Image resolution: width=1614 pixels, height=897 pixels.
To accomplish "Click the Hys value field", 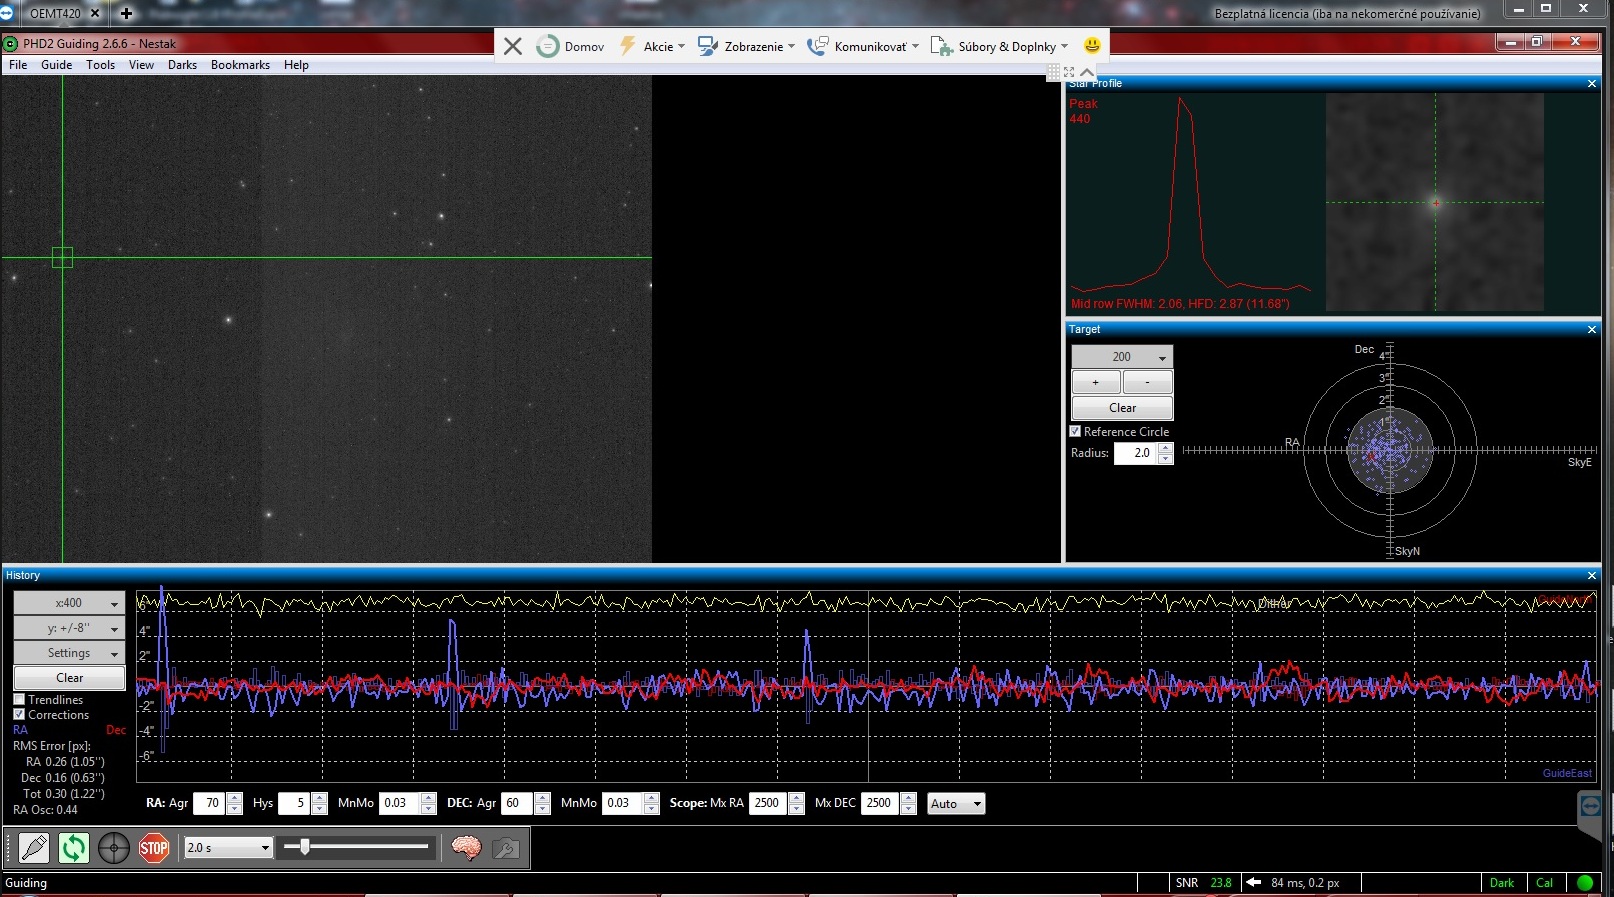I will point(295,803).
